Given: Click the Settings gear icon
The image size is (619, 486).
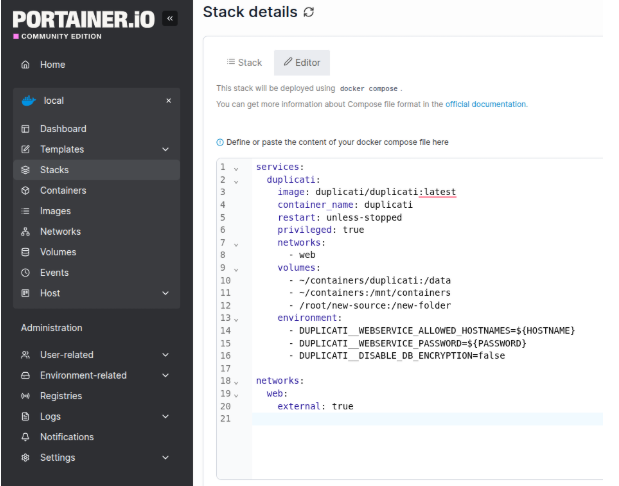Looking at the screenshot, I should (25, 457).
